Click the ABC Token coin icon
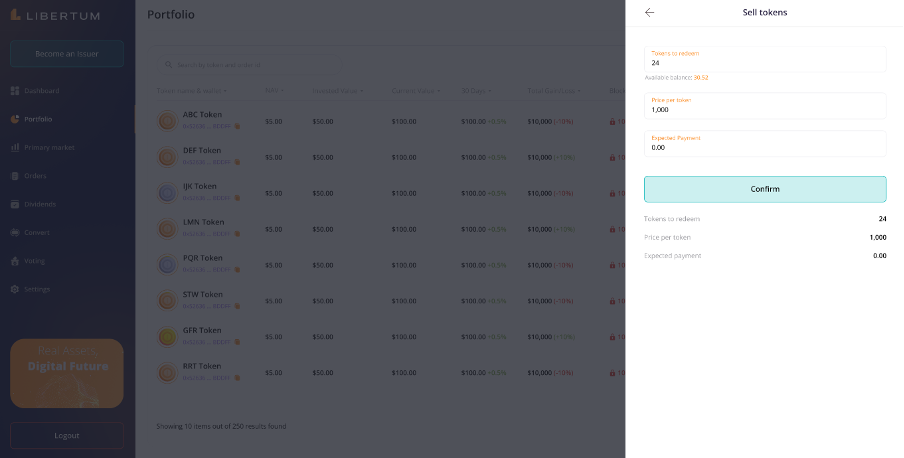904x458 pixels. pos(168,120)
